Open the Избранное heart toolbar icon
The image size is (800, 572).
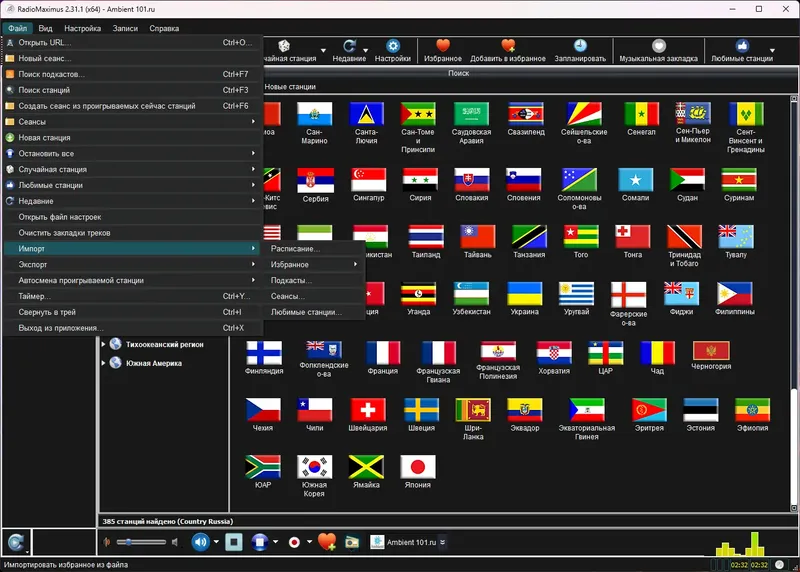(x=443, y=46)
